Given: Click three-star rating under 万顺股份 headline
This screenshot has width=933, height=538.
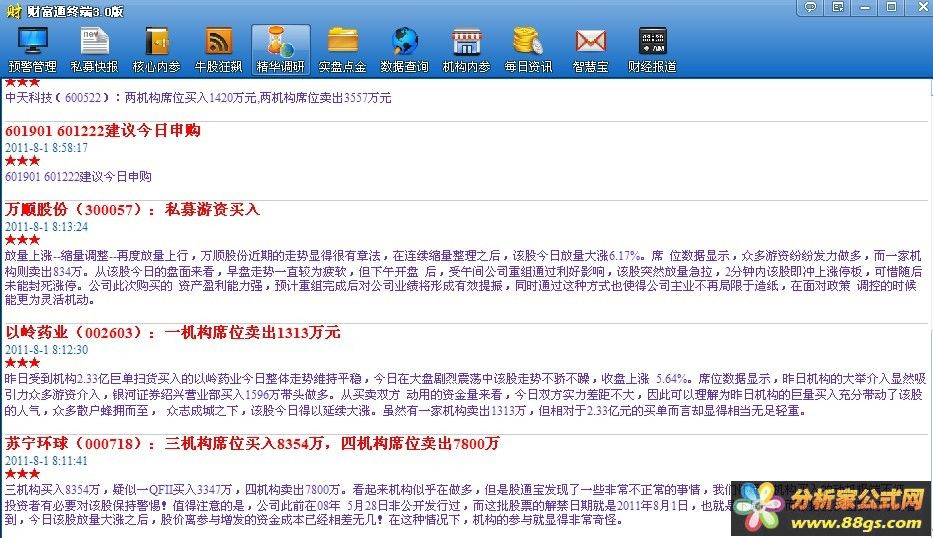Looking at the screenshot, I should pyautogui.click(x=23, y=240).
